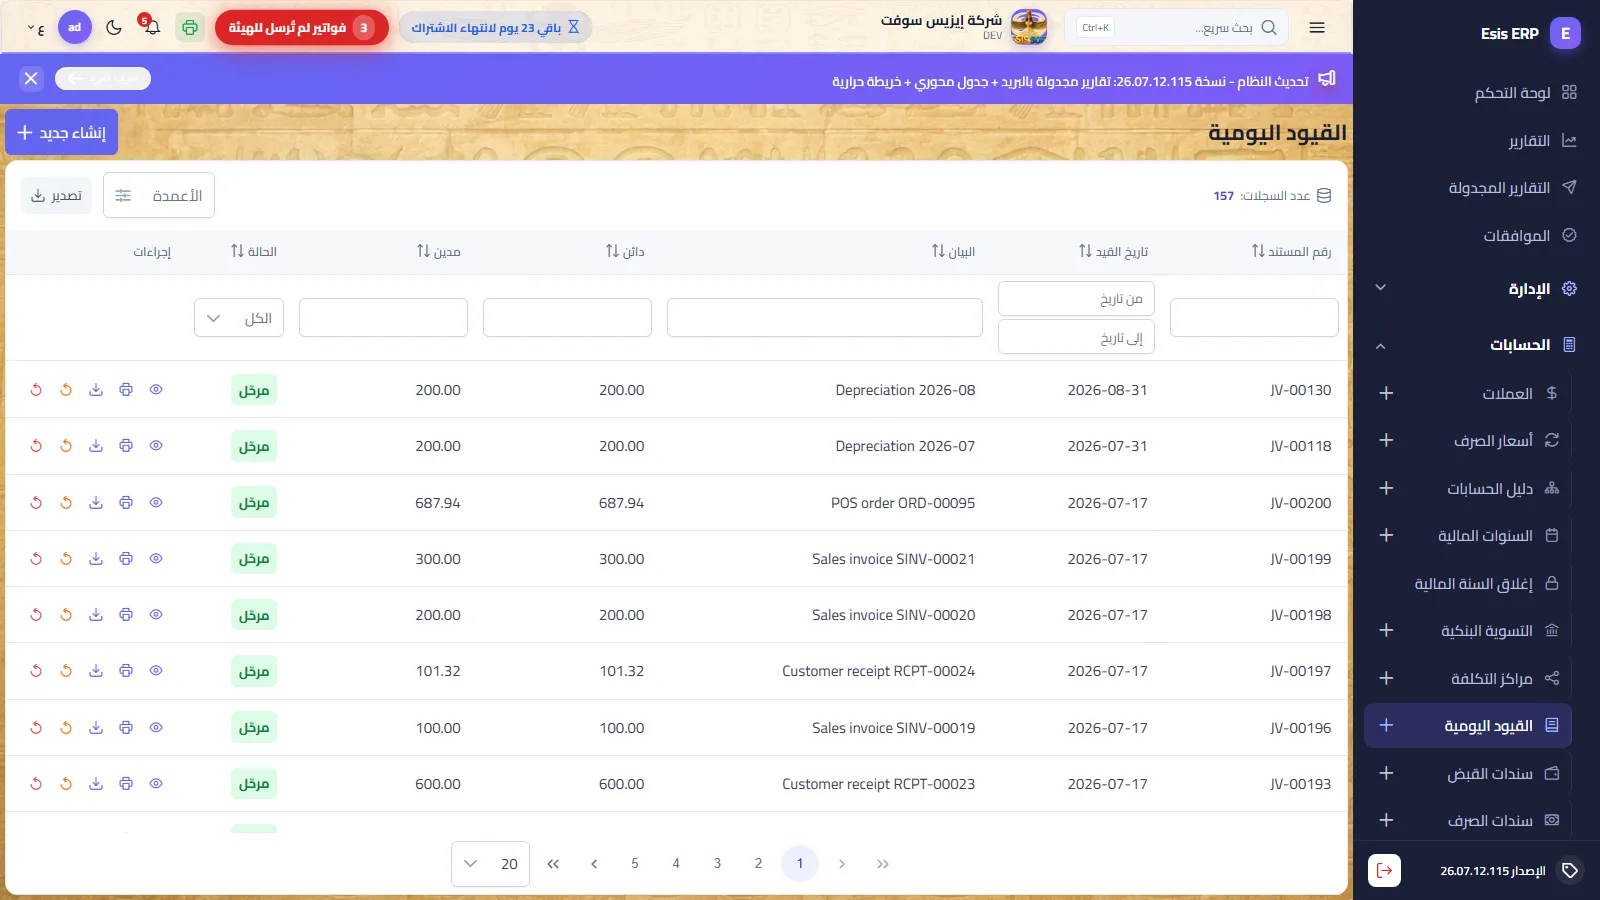
Task: Download journal entry JV-00199
Action: click(96, 559)
